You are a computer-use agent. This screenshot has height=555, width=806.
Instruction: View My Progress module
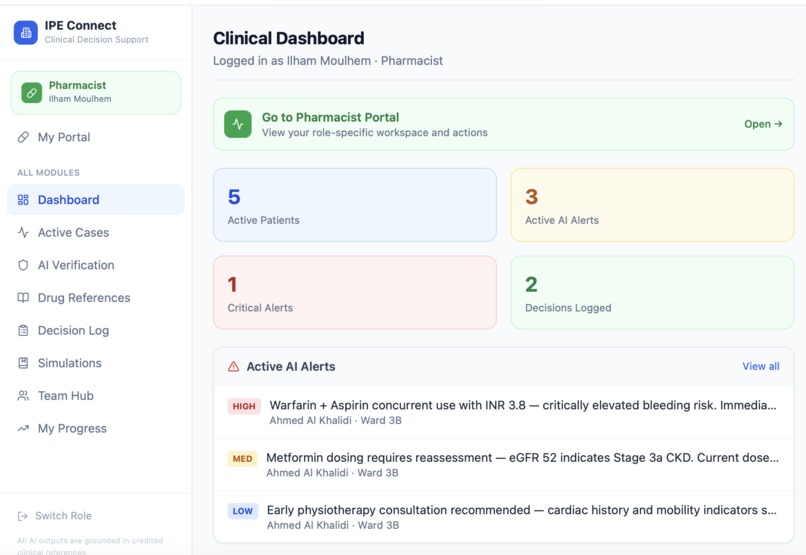(96, 428)
